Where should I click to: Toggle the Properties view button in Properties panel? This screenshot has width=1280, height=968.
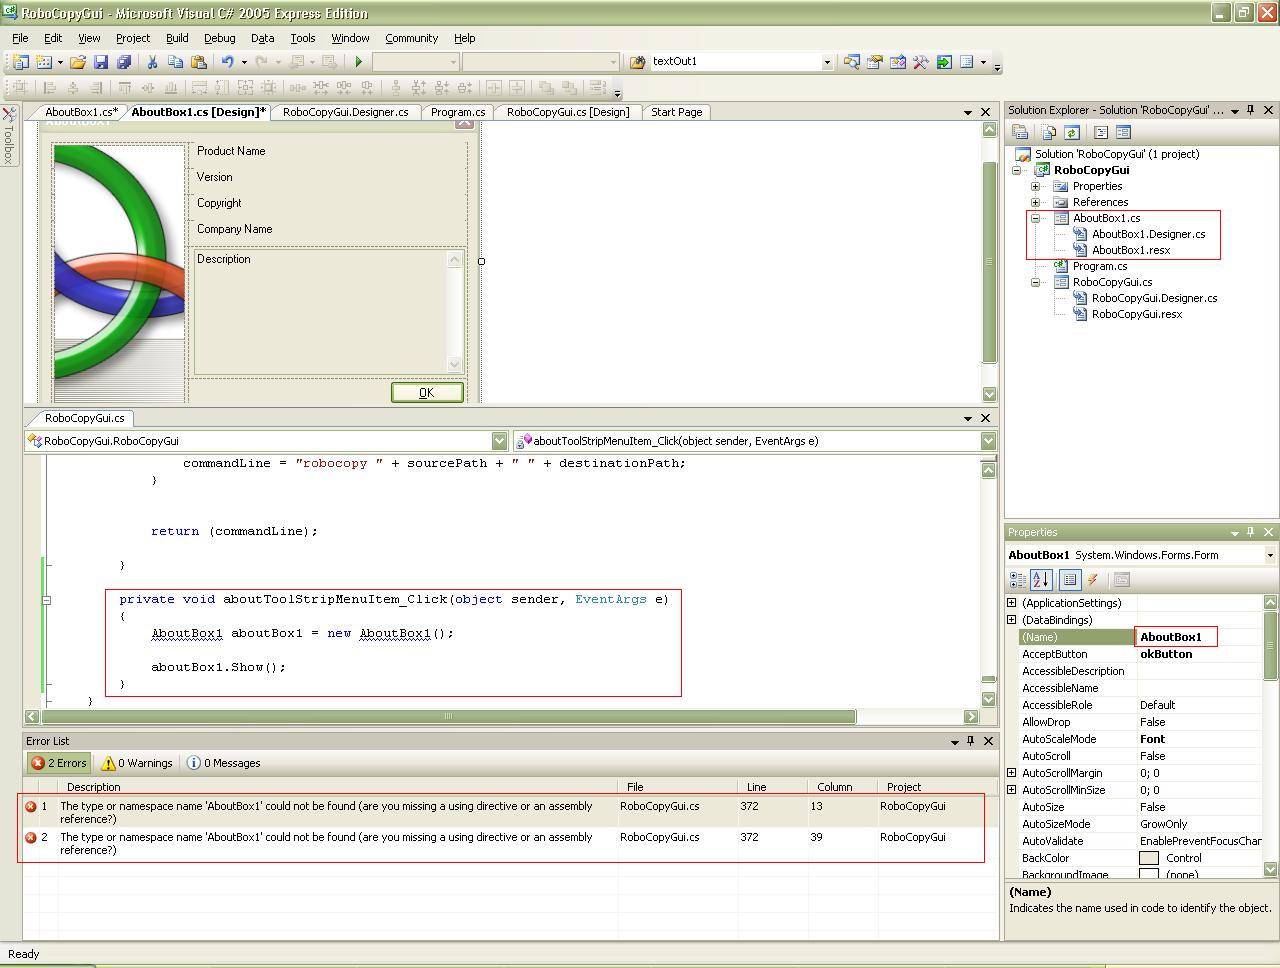1070,579
